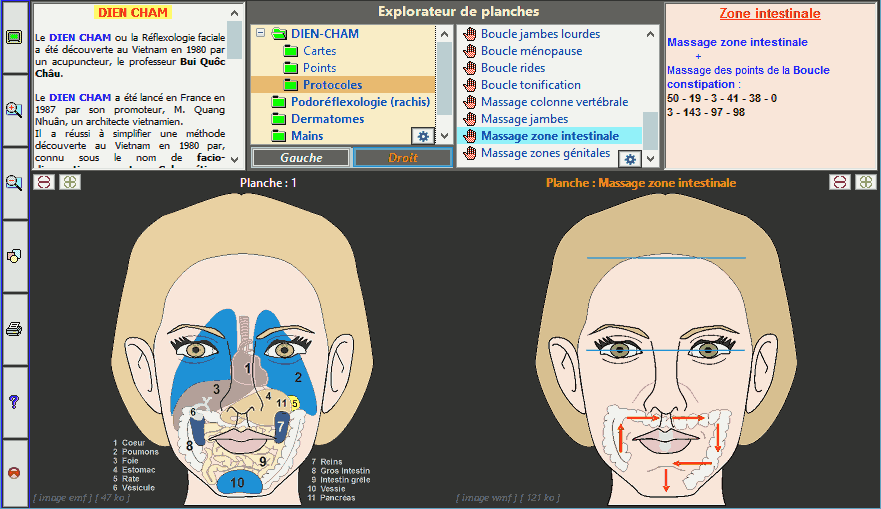The width and height of the screenshot is (881, 509).
Task: Click the hand icon beside Massage zones génitales
Action: click(470, 153)
